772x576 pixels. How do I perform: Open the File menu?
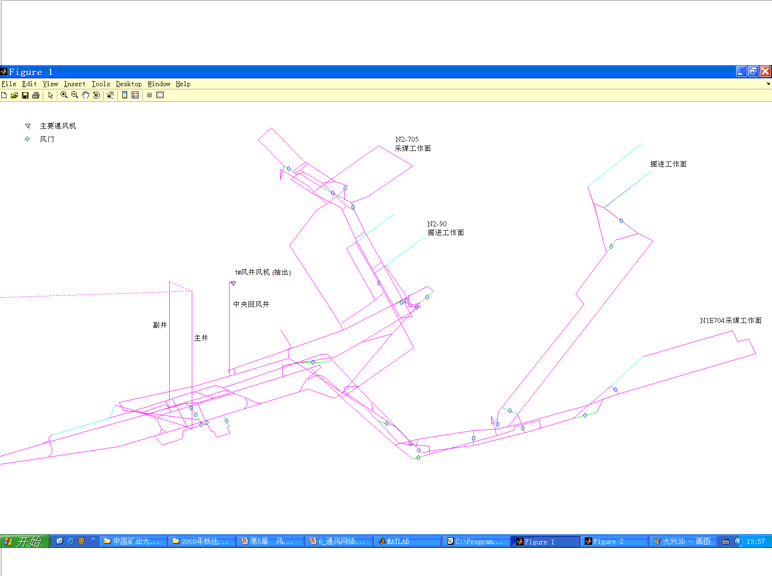8,84
